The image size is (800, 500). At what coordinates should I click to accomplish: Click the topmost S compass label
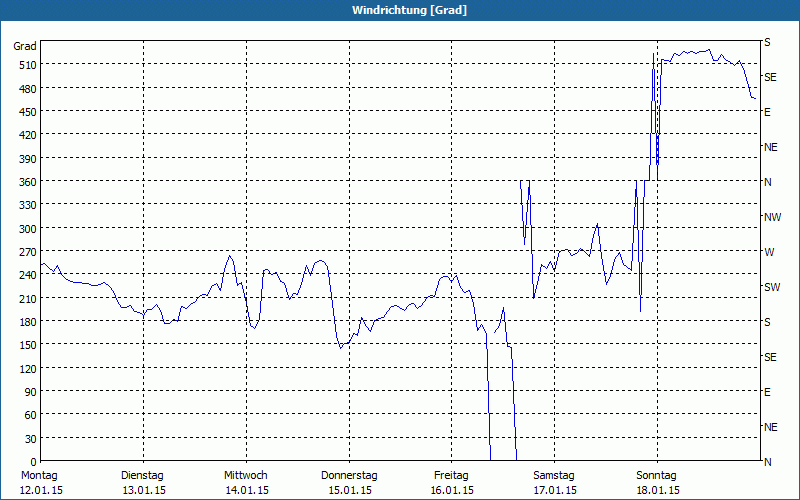767,42
